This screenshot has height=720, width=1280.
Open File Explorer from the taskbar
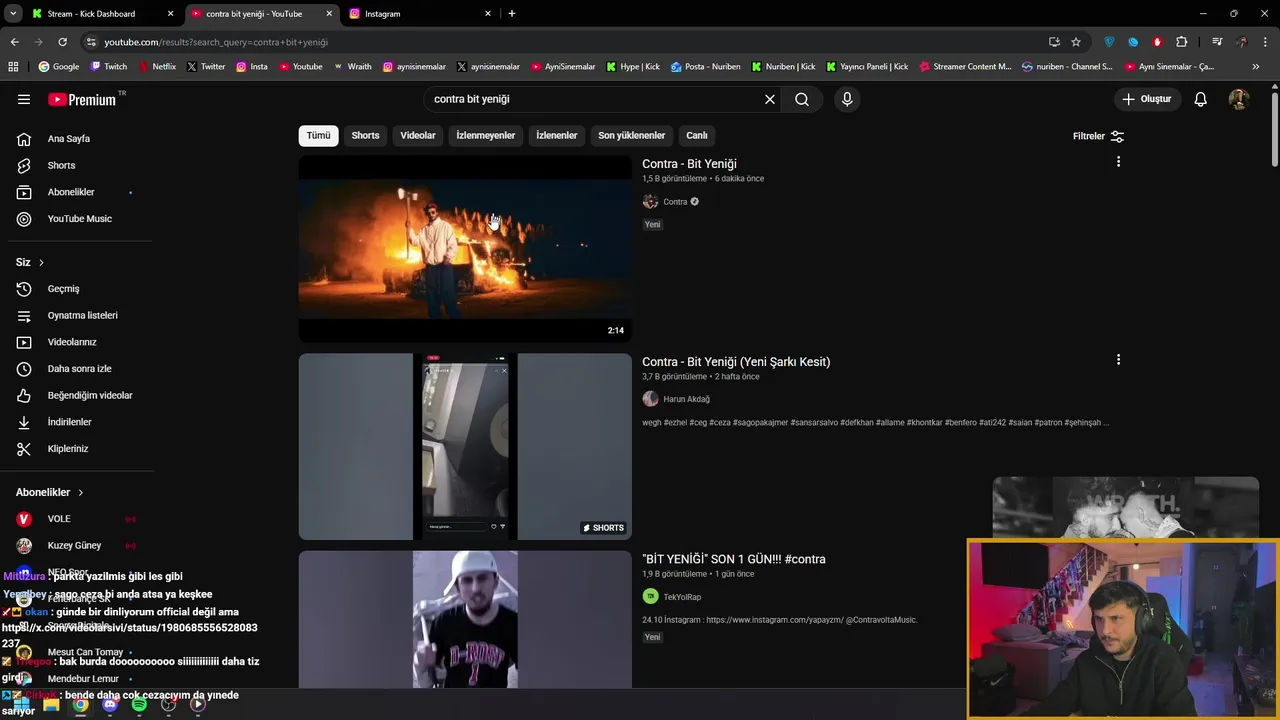[51, 705]
